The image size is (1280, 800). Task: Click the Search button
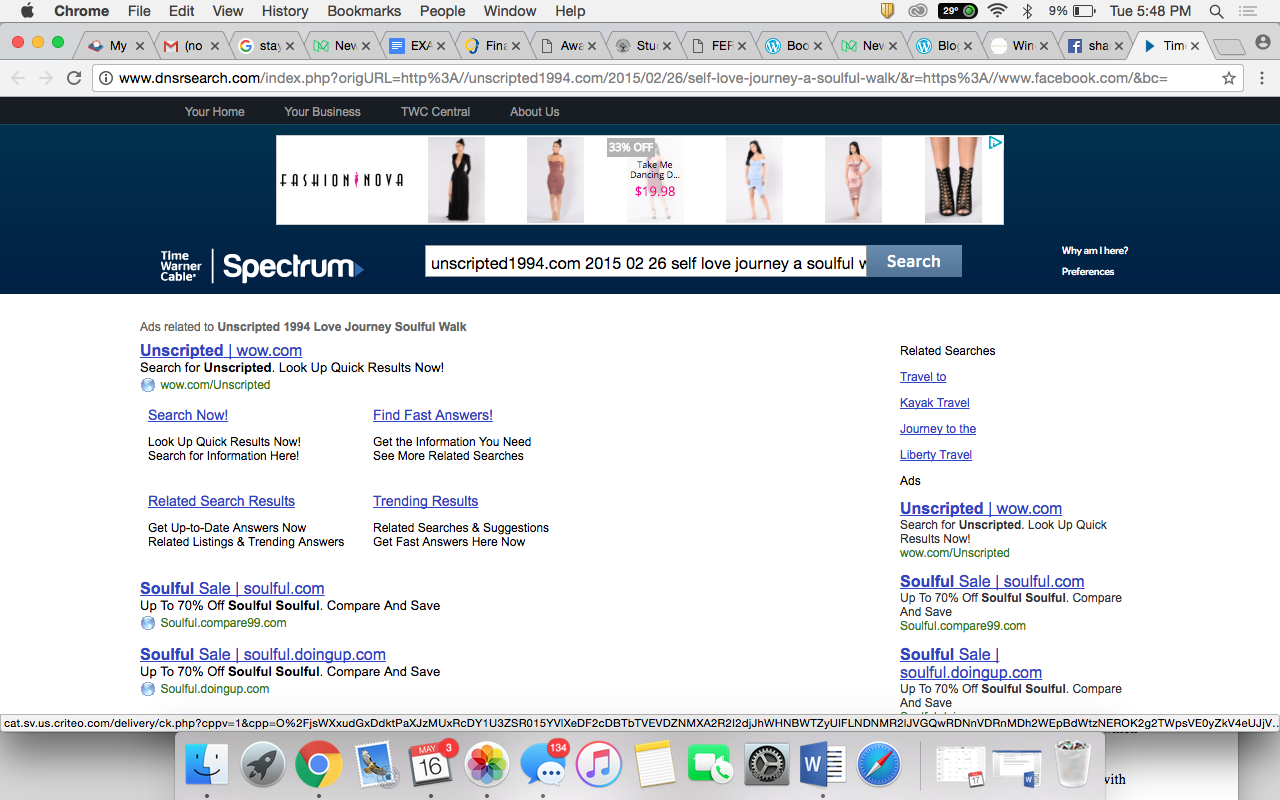click(x=914, y=261)
